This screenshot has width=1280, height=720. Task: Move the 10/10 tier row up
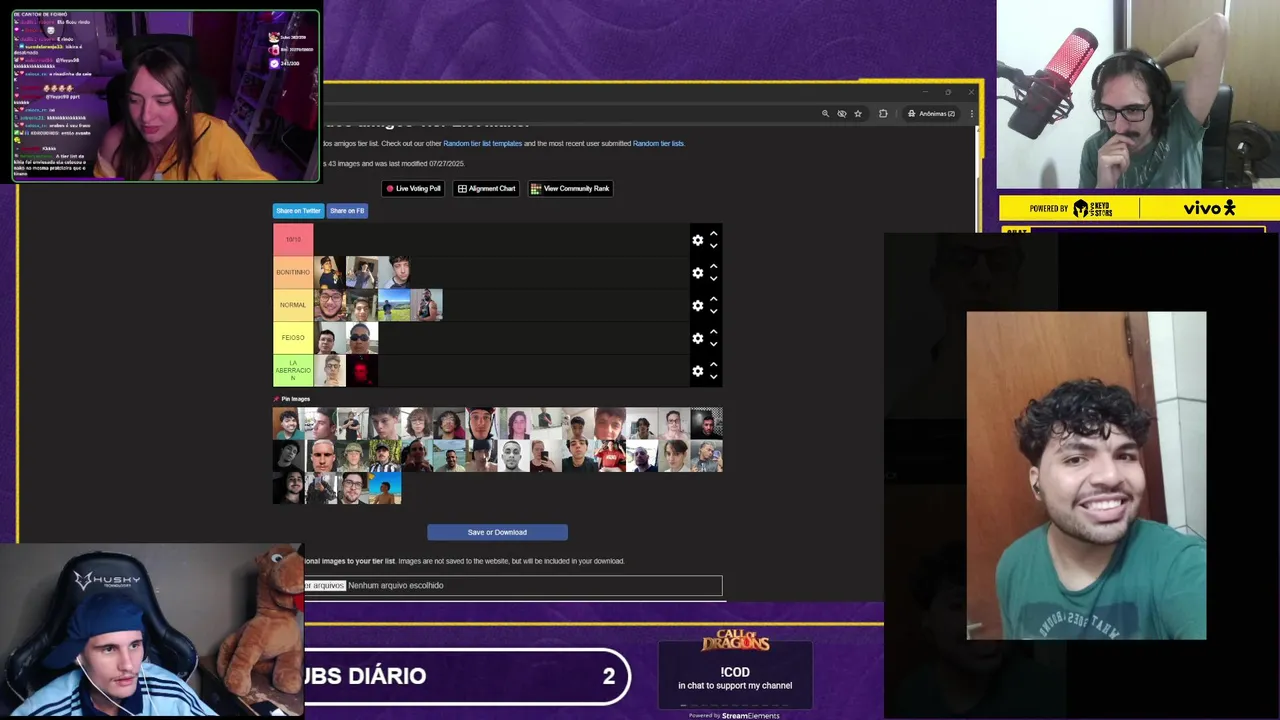tap(713, 234)
